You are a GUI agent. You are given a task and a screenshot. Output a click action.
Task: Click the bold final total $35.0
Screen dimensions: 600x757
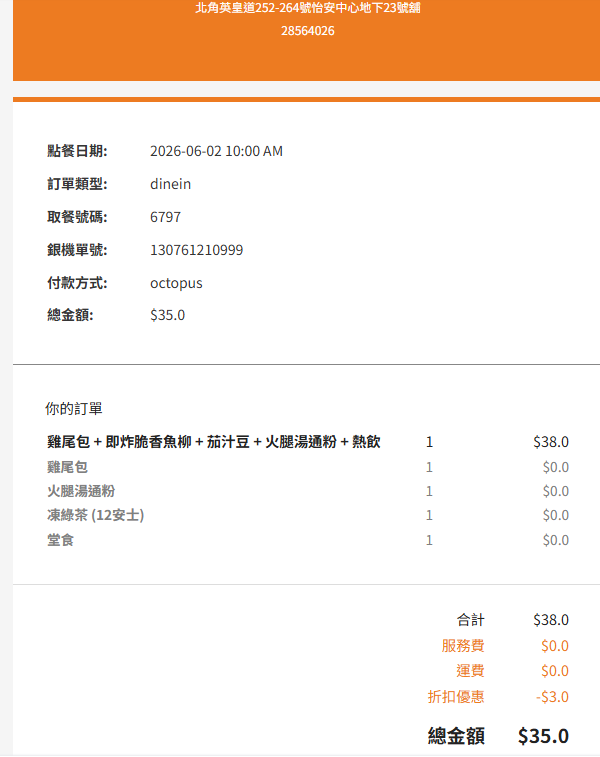[x=544, y=736]
